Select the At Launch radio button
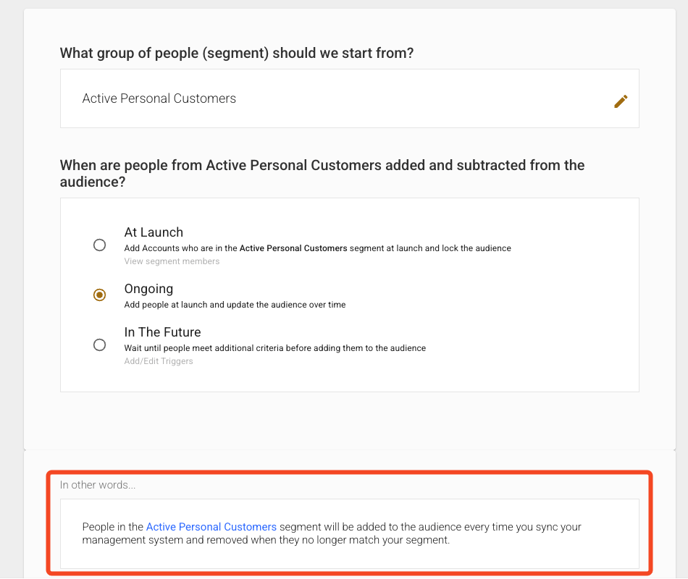688x579 pixels. (99, 245)
